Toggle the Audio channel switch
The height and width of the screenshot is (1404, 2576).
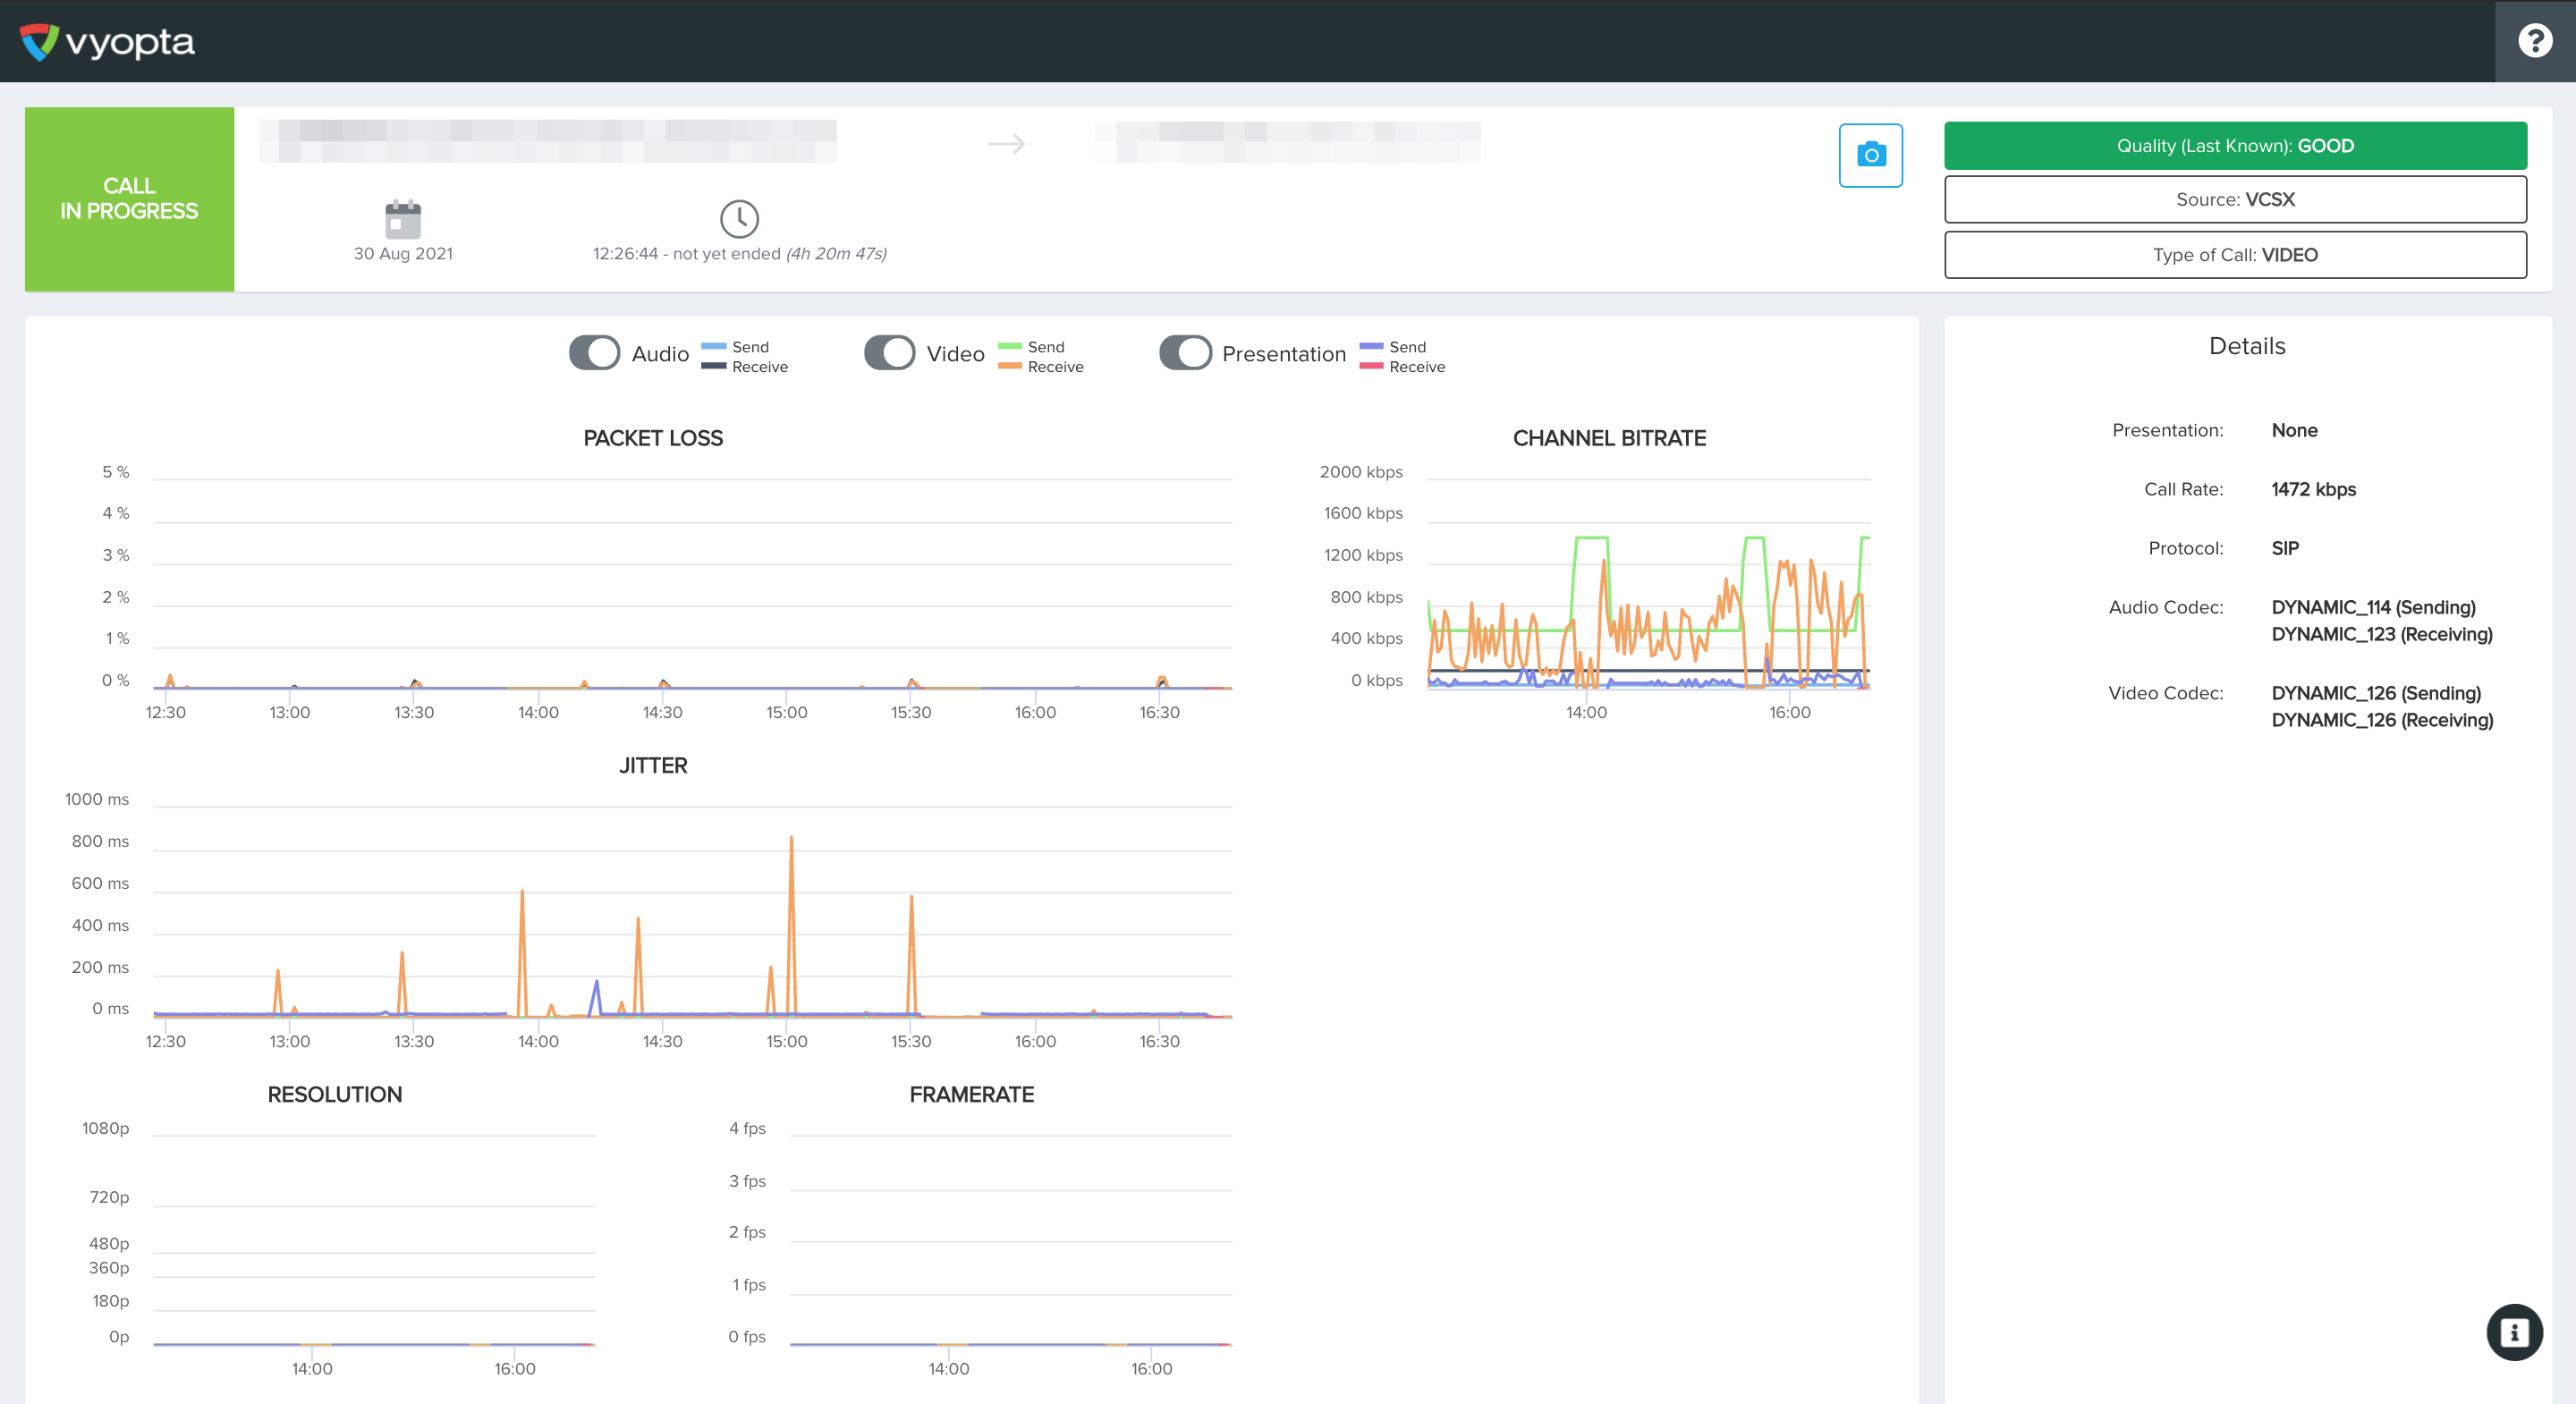pos(594,353)
